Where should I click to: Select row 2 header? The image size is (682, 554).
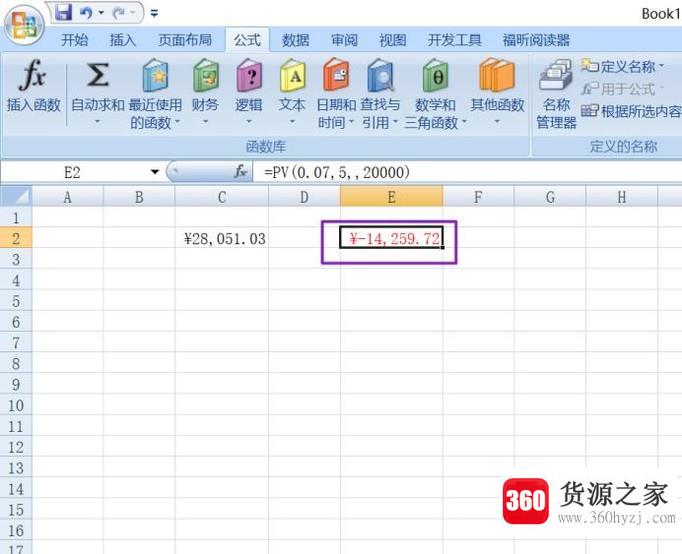[x=16, y=238]
